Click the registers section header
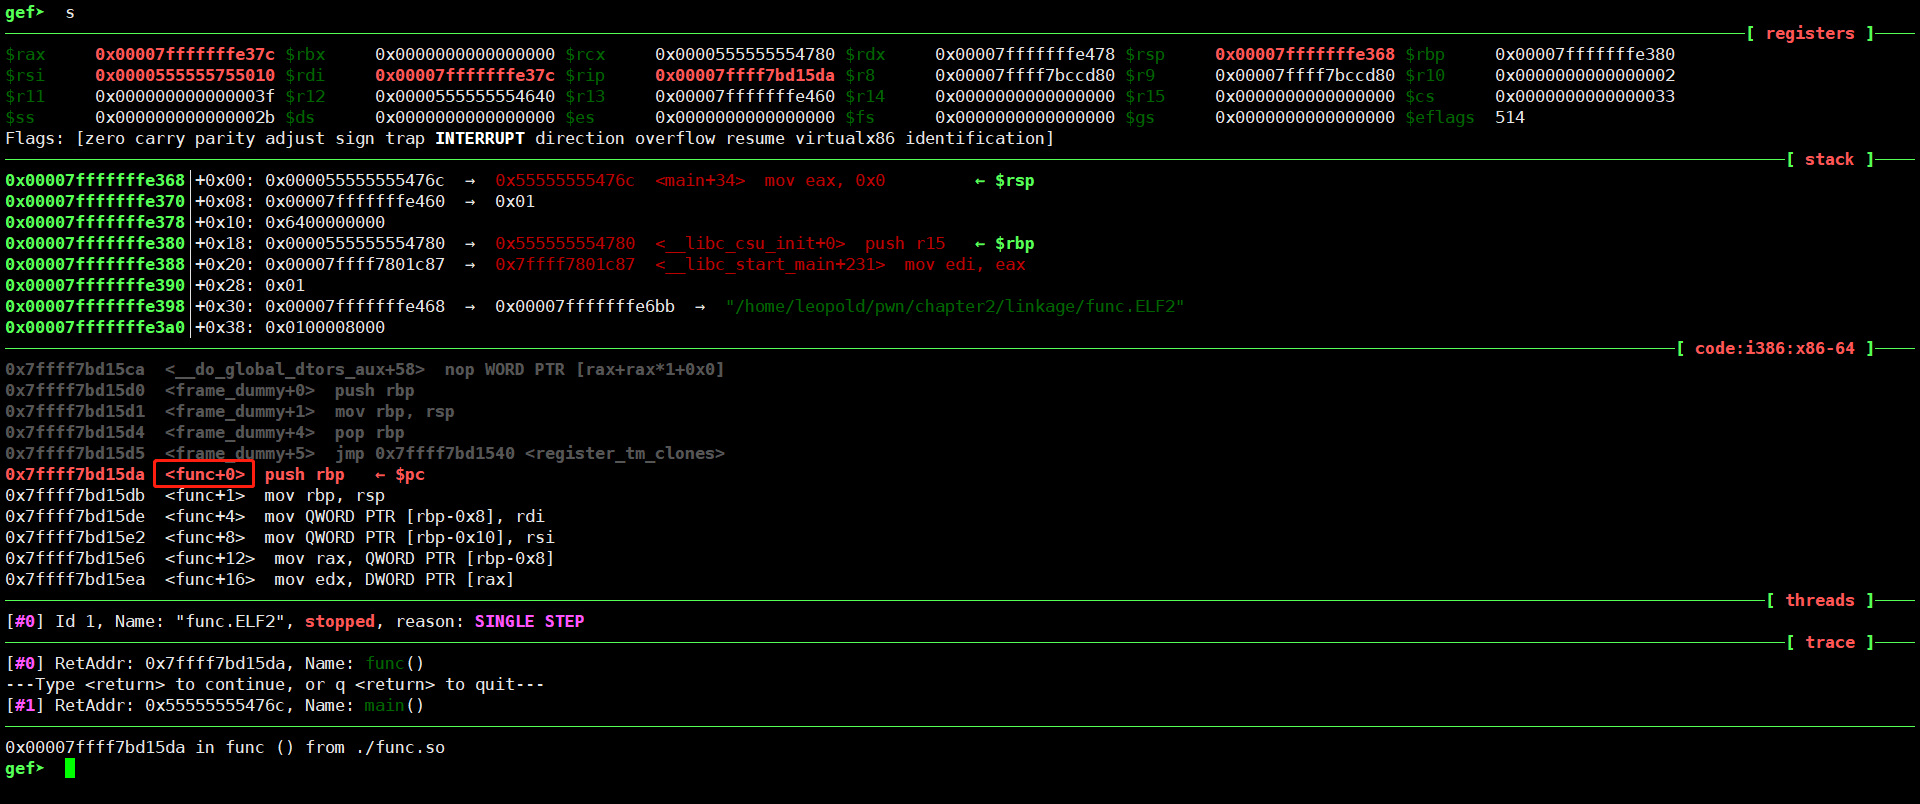 coord(1810,33)
